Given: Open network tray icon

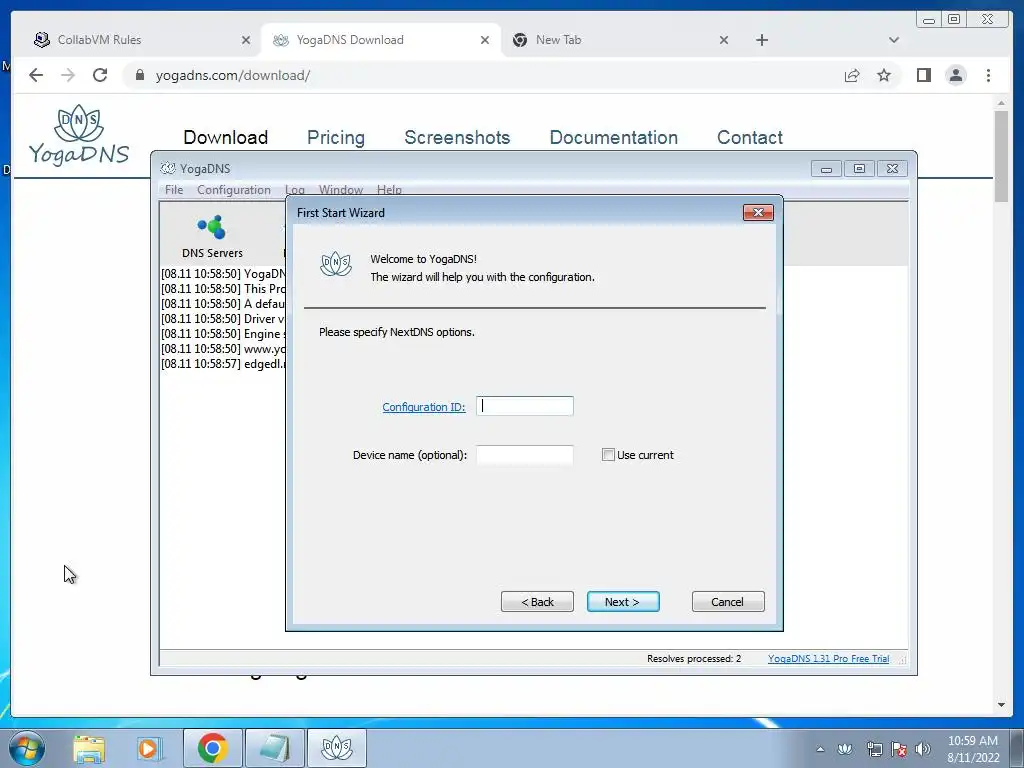Looking at the screenshot, I should click(x=874, y=749).
